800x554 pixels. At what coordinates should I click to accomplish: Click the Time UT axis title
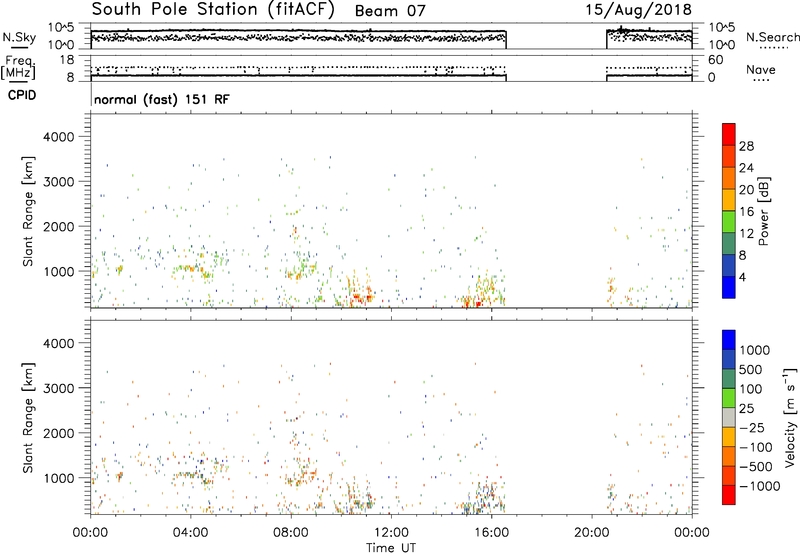coord(391,548)
